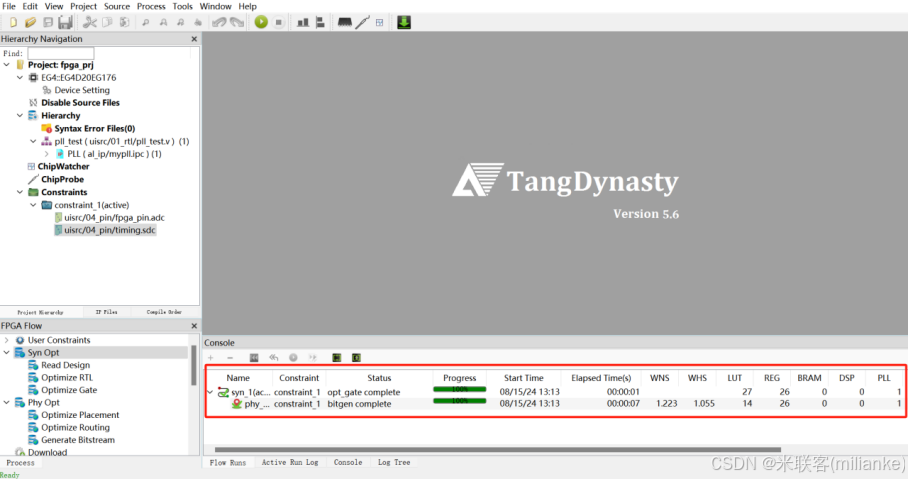Open the Project menu
The height and width of the screenshot is (479, 909).
(x=83, y=6)
